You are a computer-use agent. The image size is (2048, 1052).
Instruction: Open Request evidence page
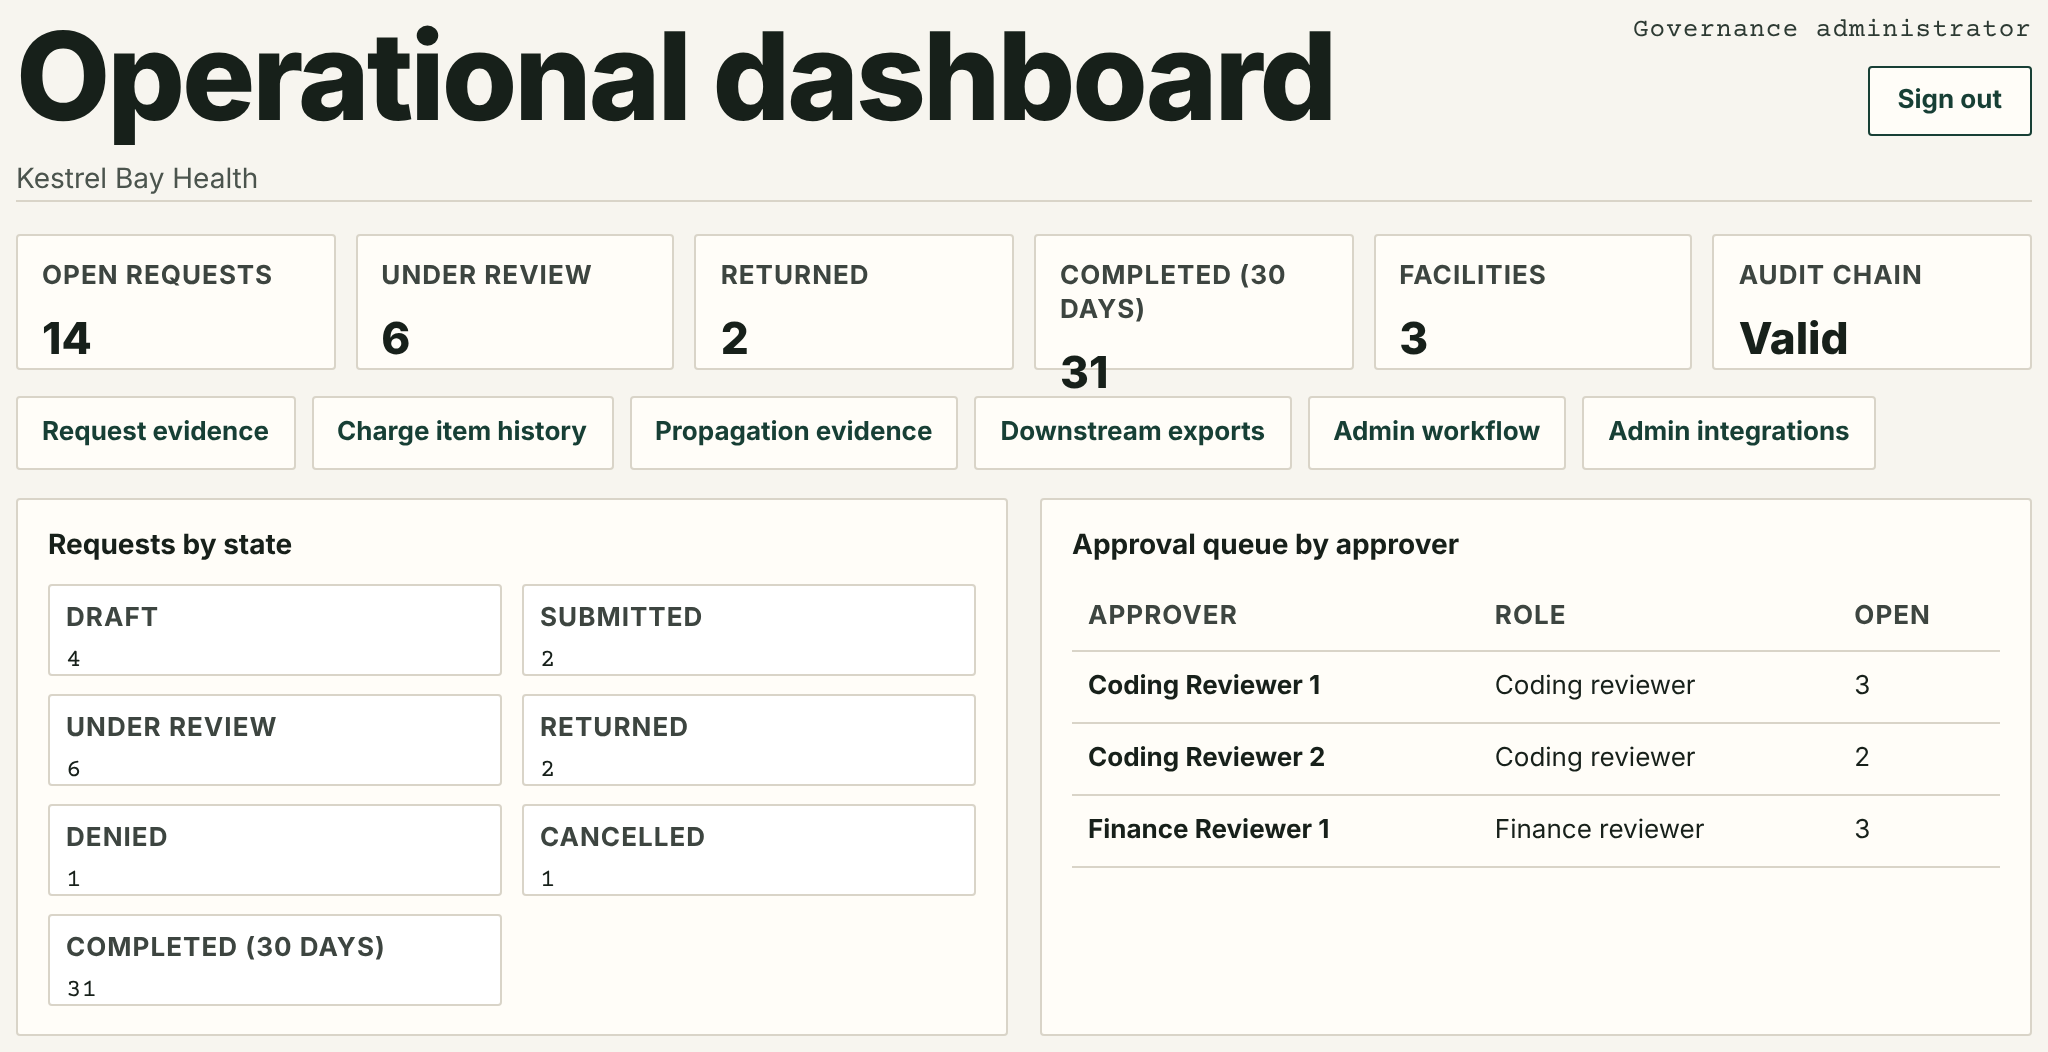[155, 432]
